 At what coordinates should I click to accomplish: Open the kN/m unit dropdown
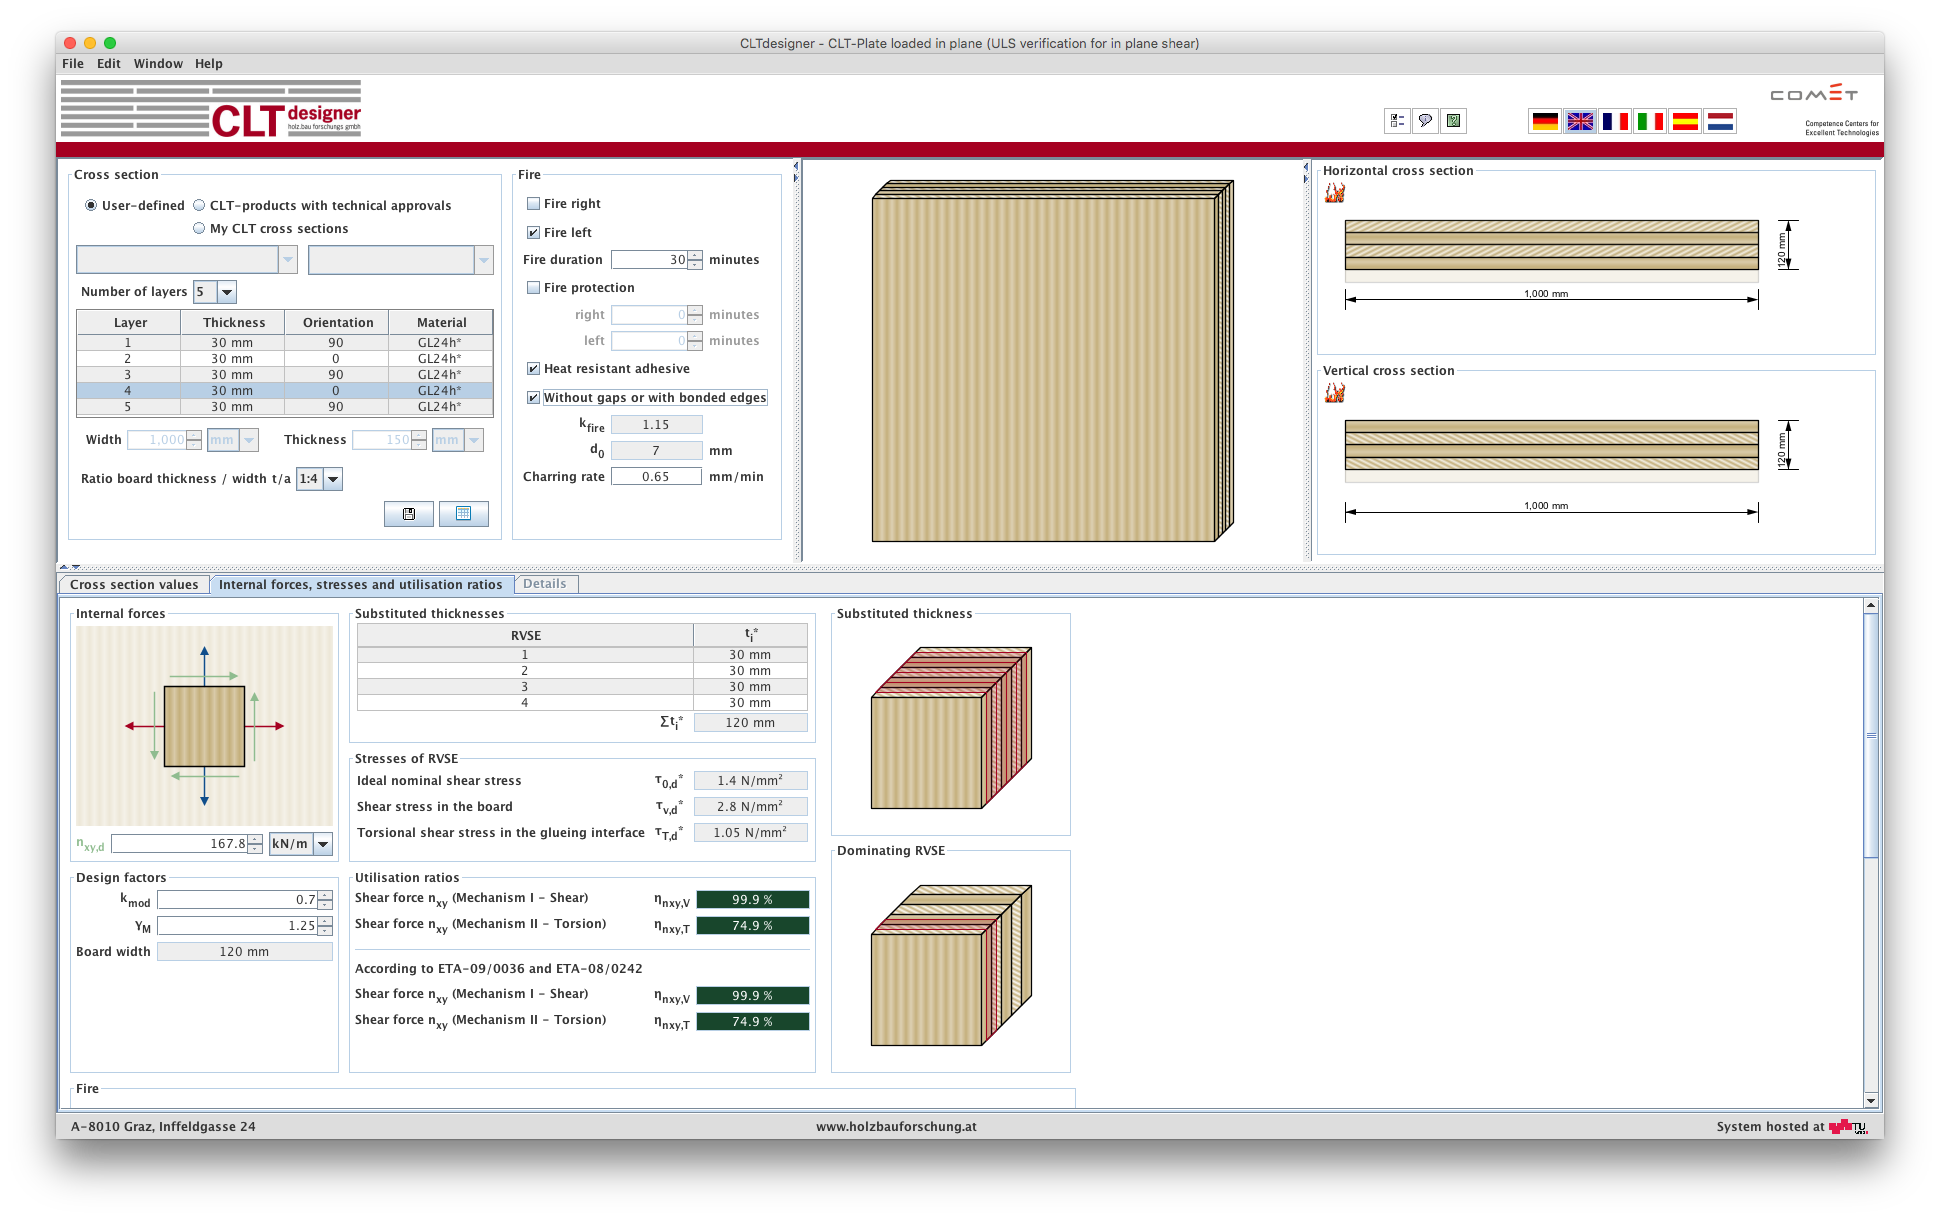pyautogui.click(x=323, y=844)
